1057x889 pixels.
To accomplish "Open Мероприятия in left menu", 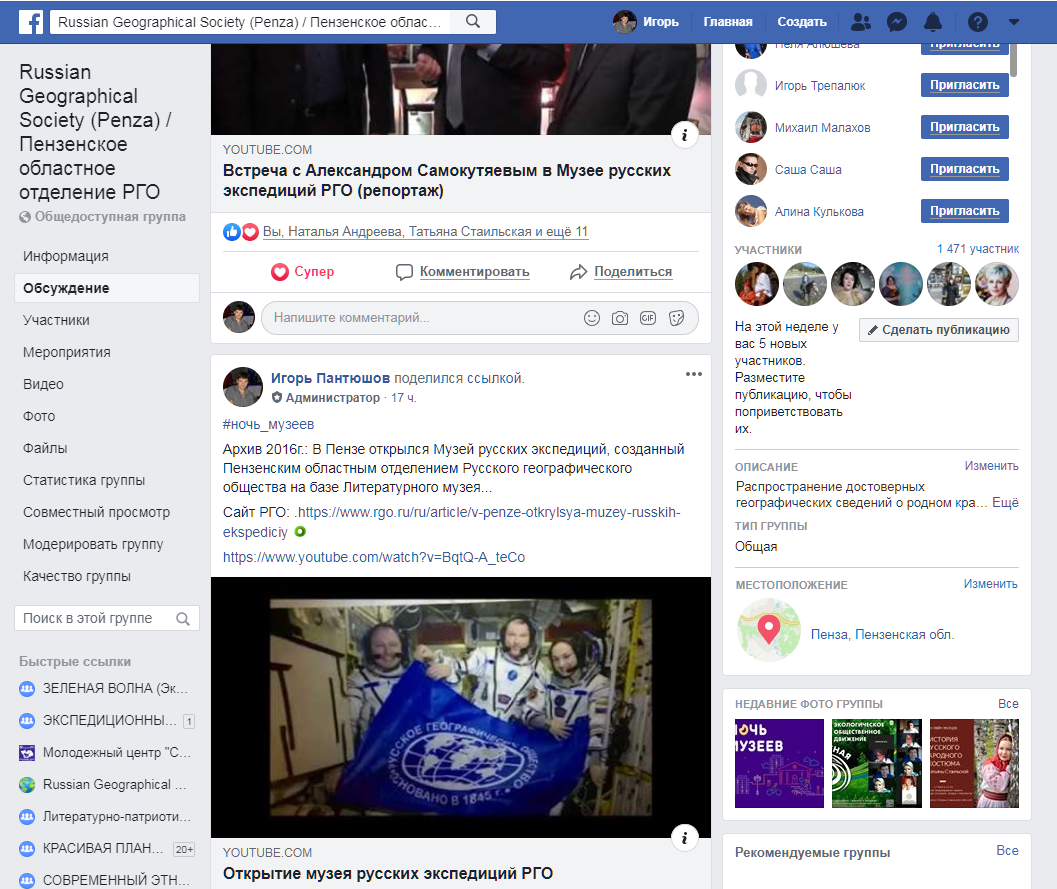I will pos(67,352).
